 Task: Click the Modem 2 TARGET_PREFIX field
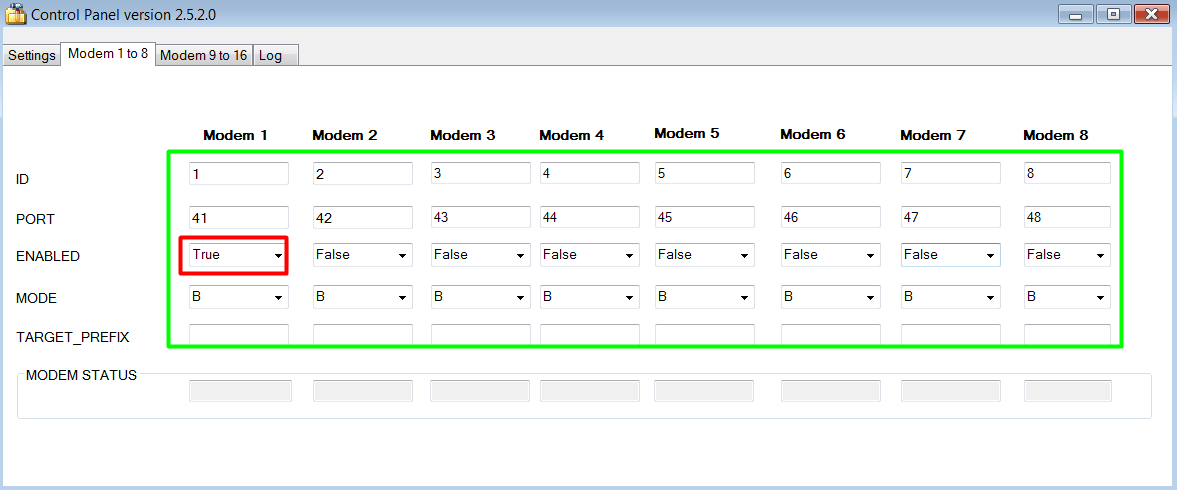pos(362,335)
